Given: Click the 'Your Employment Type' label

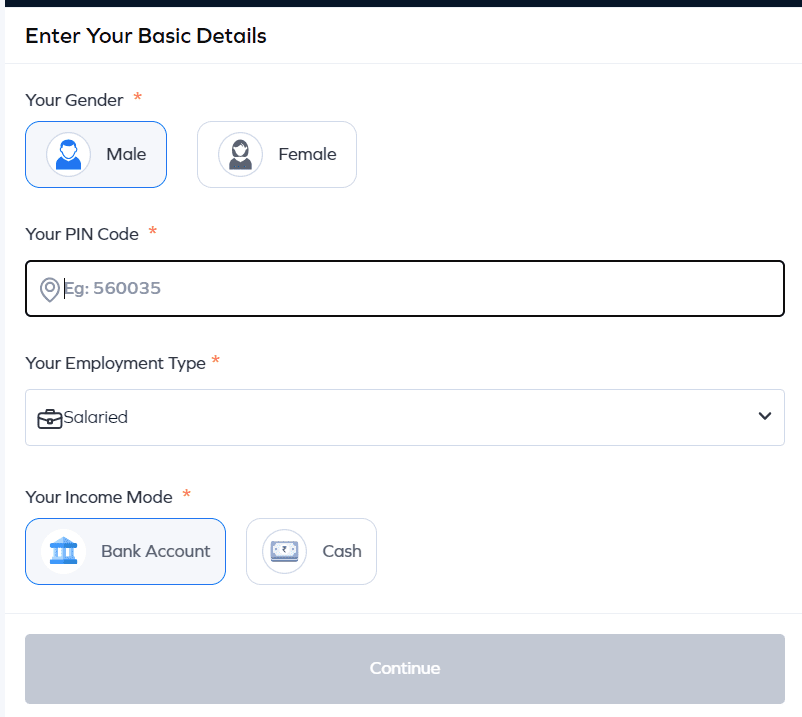Looking at the screenshot, I should coord(115,363).
